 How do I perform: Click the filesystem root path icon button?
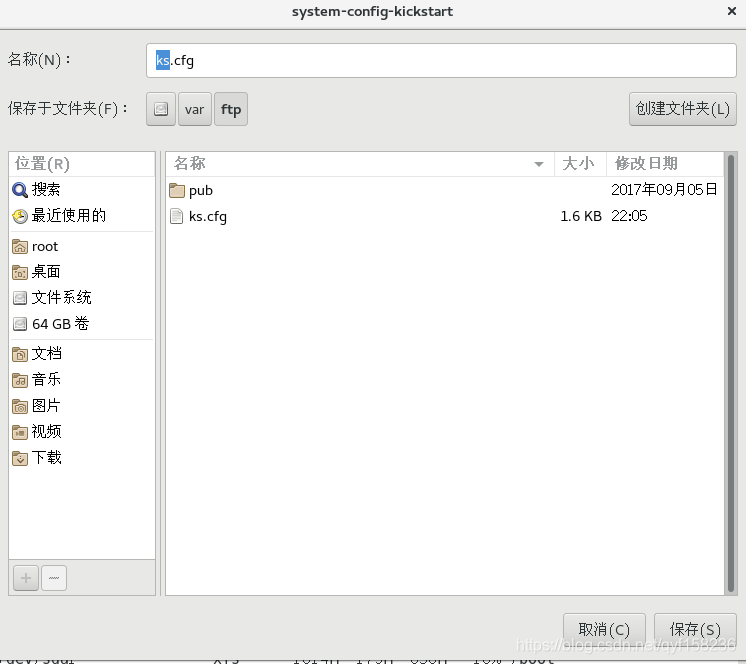(161, 109)
